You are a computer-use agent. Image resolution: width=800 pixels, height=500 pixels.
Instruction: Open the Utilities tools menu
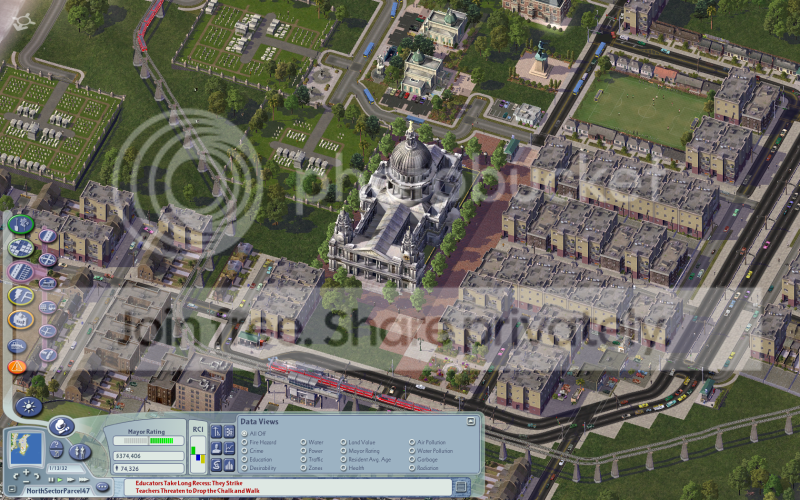coord(20,296)
